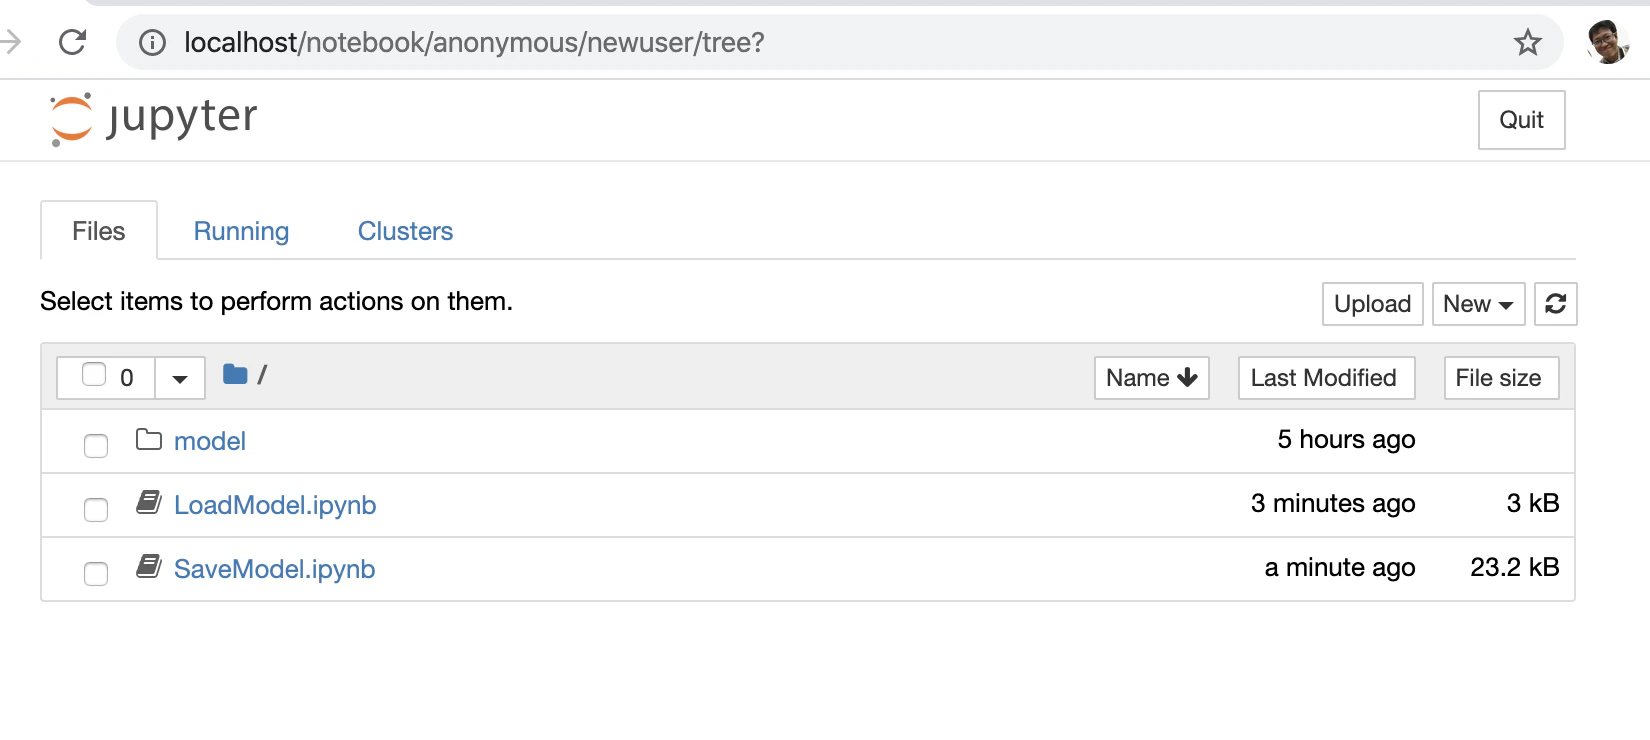Check the box for SaveModel.ipynb

point(96,573)
